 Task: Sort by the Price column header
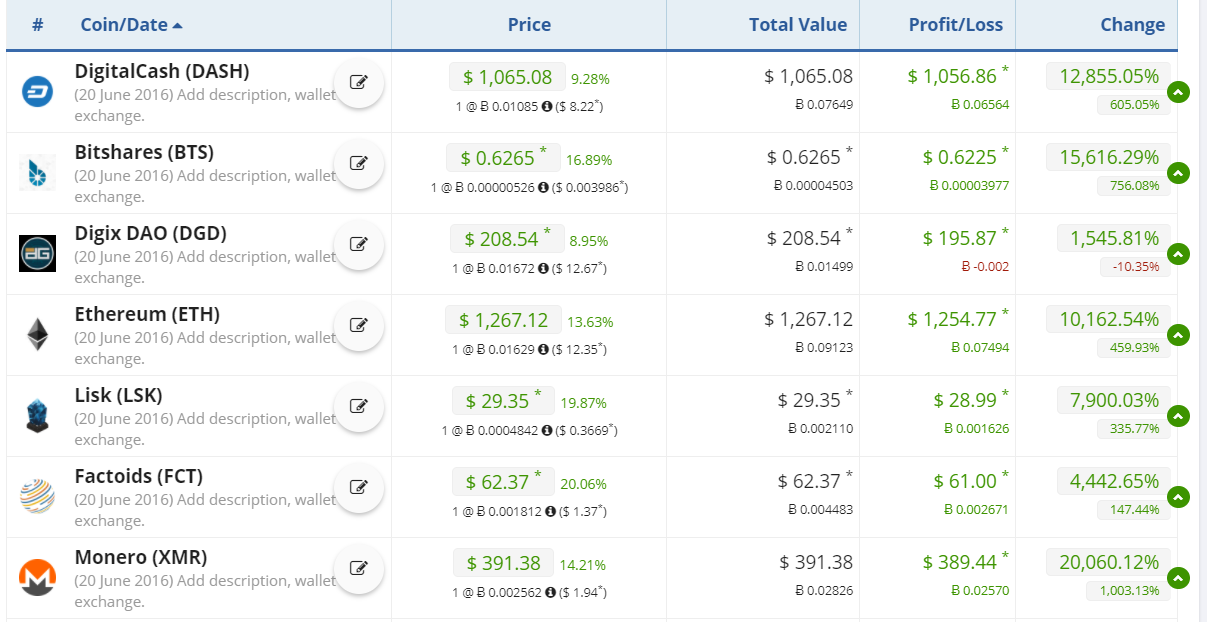(x=529, y=25)
